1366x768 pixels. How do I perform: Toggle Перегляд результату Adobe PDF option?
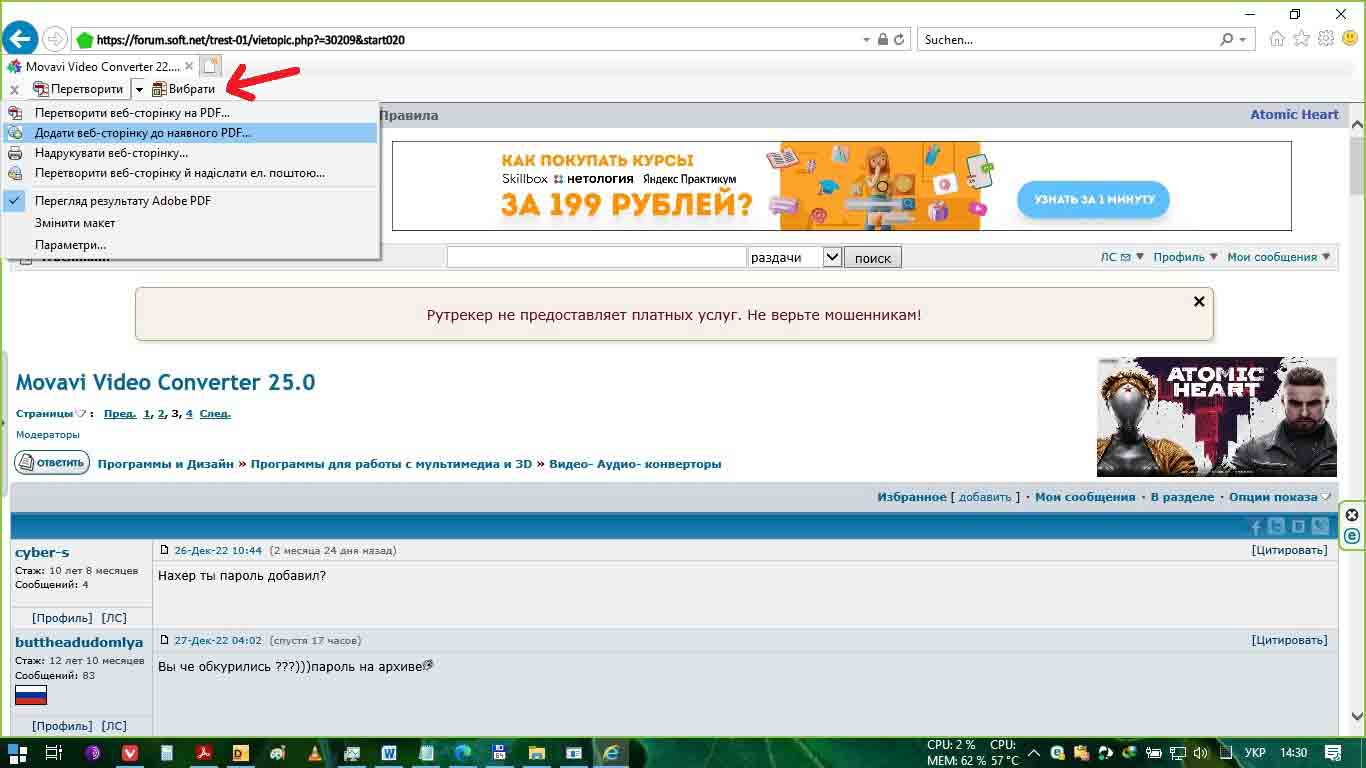click(x=190, y=201)
